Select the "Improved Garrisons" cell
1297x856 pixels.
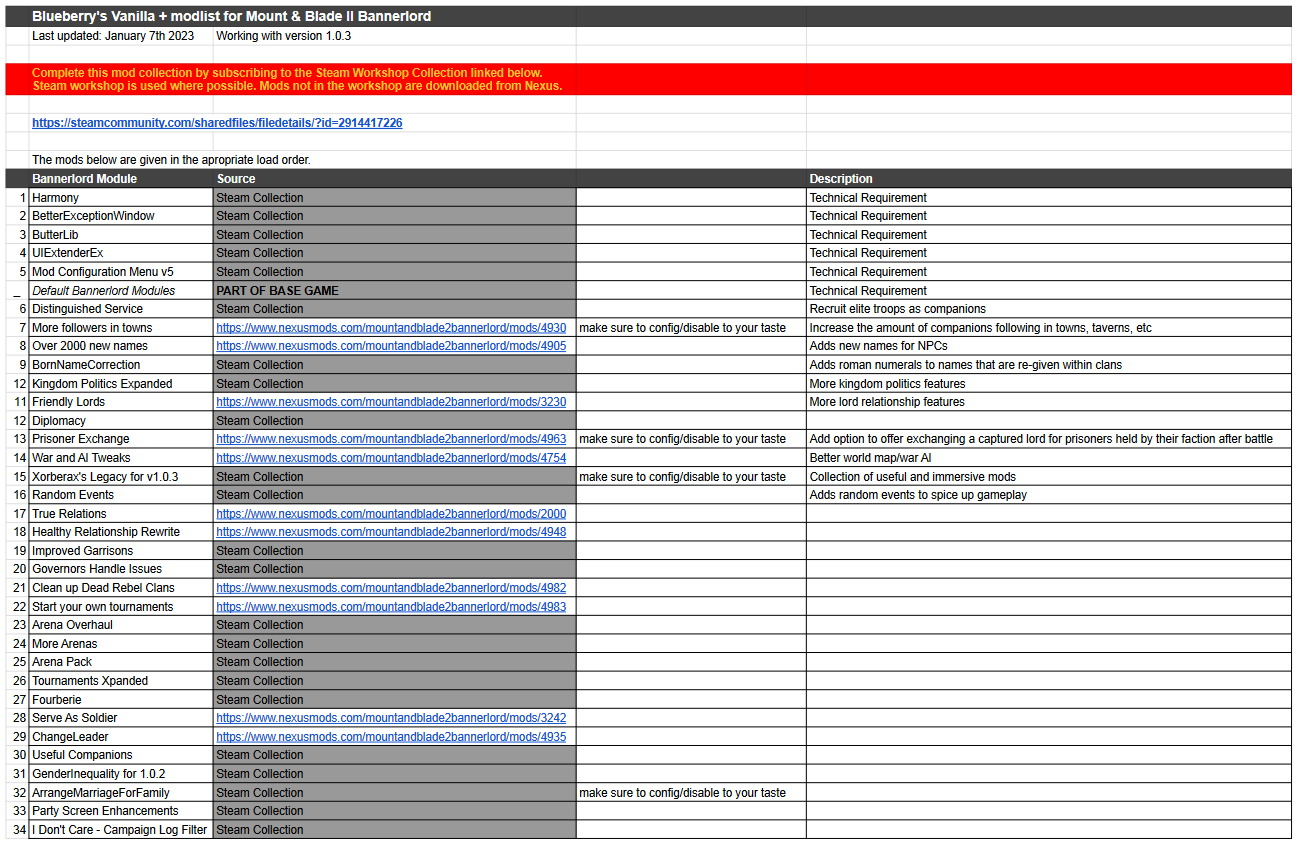[121, 551]
